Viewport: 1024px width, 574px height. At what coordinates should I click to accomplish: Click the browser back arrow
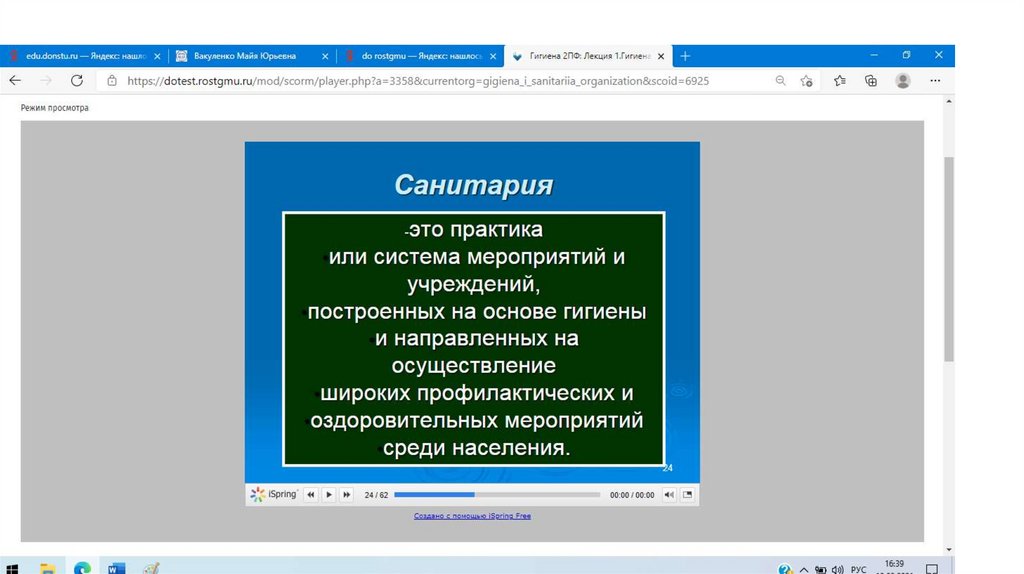[x=15, y=81]
